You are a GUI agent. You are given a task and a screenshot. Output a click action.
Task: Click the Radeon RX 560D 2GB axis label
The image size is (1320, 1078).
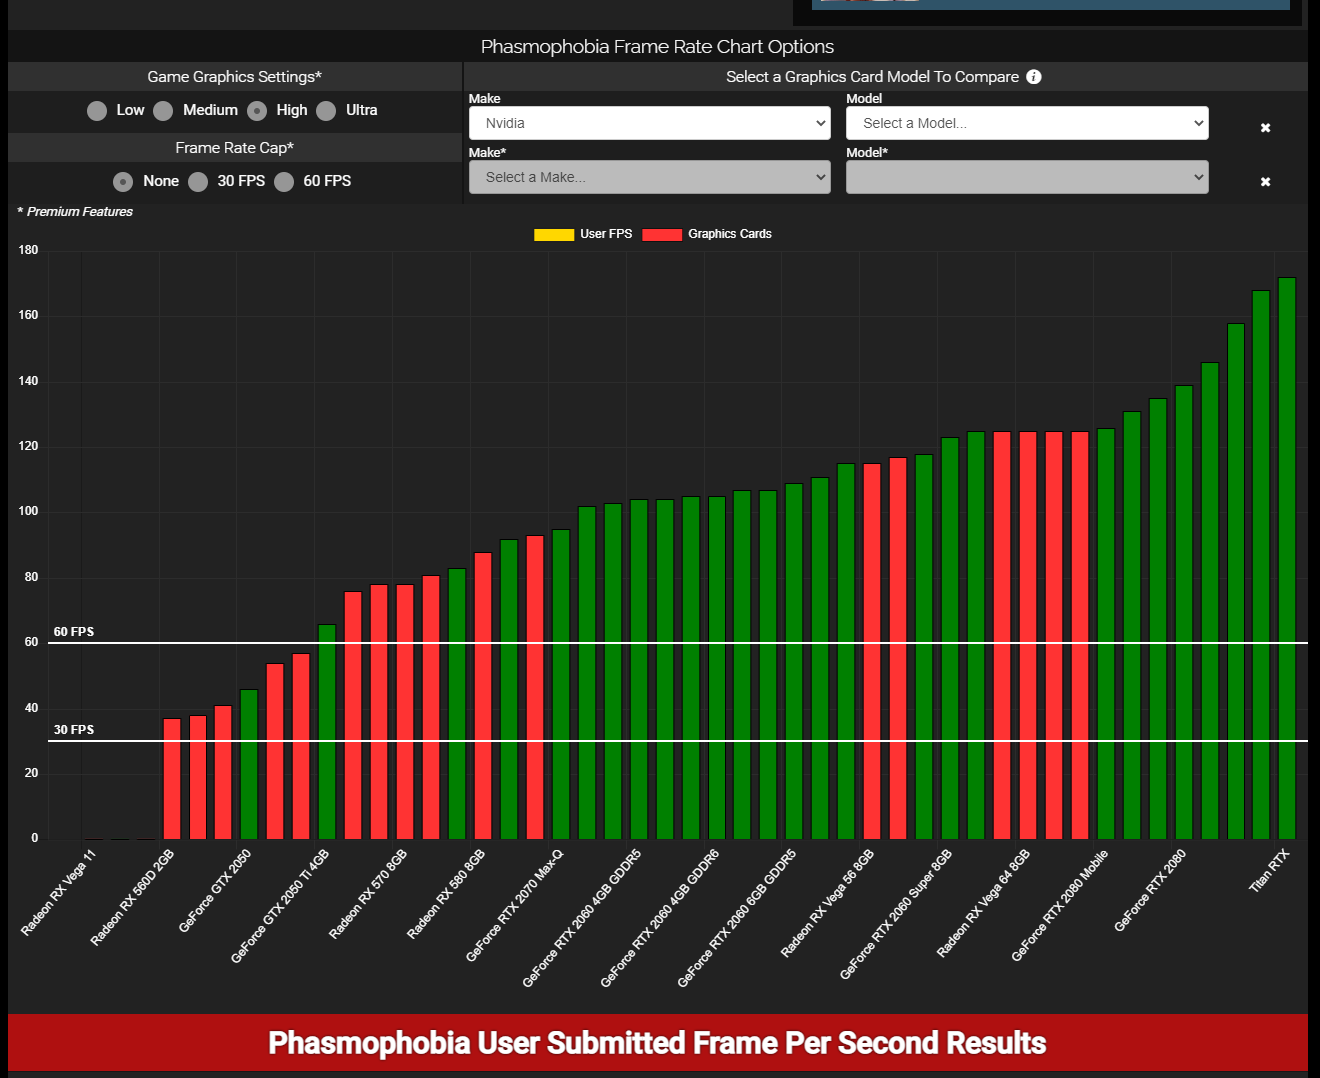point(132,898)
